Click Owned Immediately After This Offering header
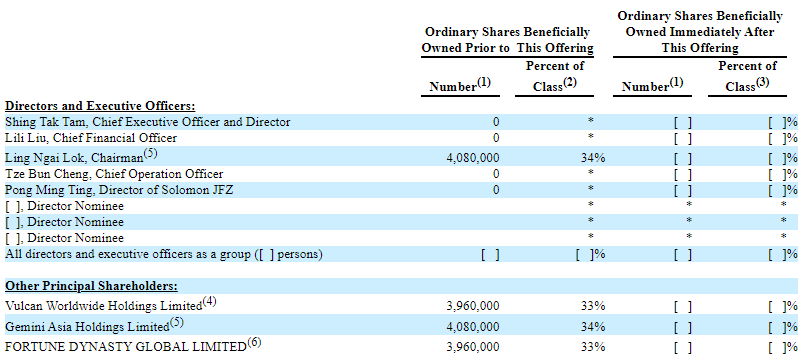This screenshot has height=363, width=804. coord(699,32)
